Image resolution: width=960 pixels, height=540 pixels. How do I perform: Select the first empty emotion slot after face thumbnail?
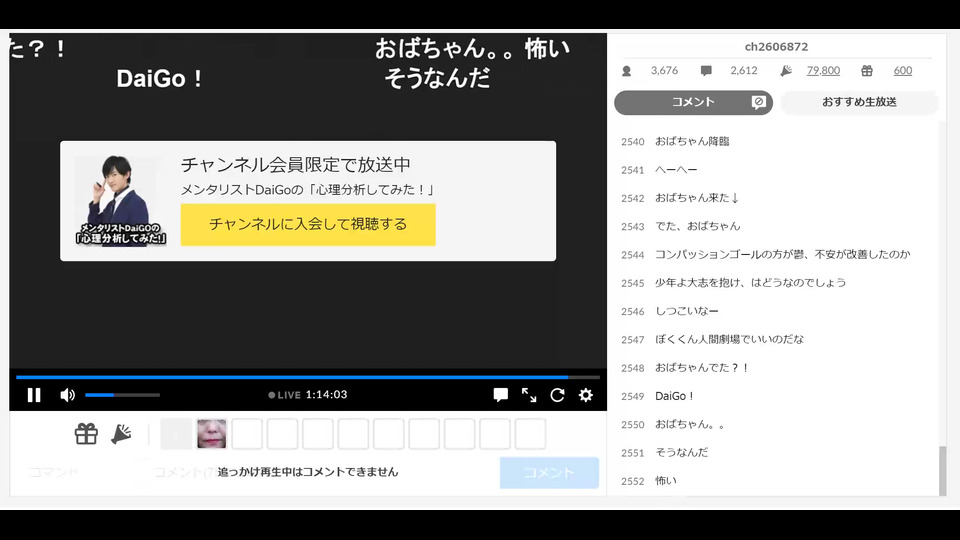pos(247,433)
